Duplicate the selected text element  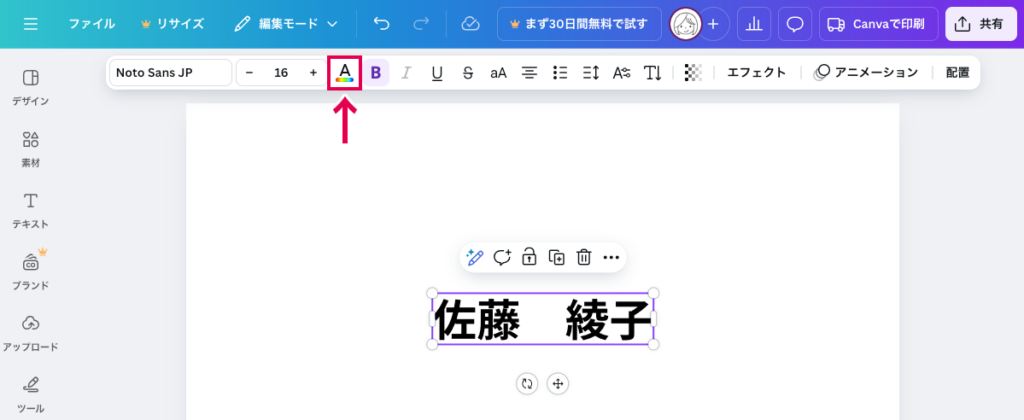click(x=557, y=257)
